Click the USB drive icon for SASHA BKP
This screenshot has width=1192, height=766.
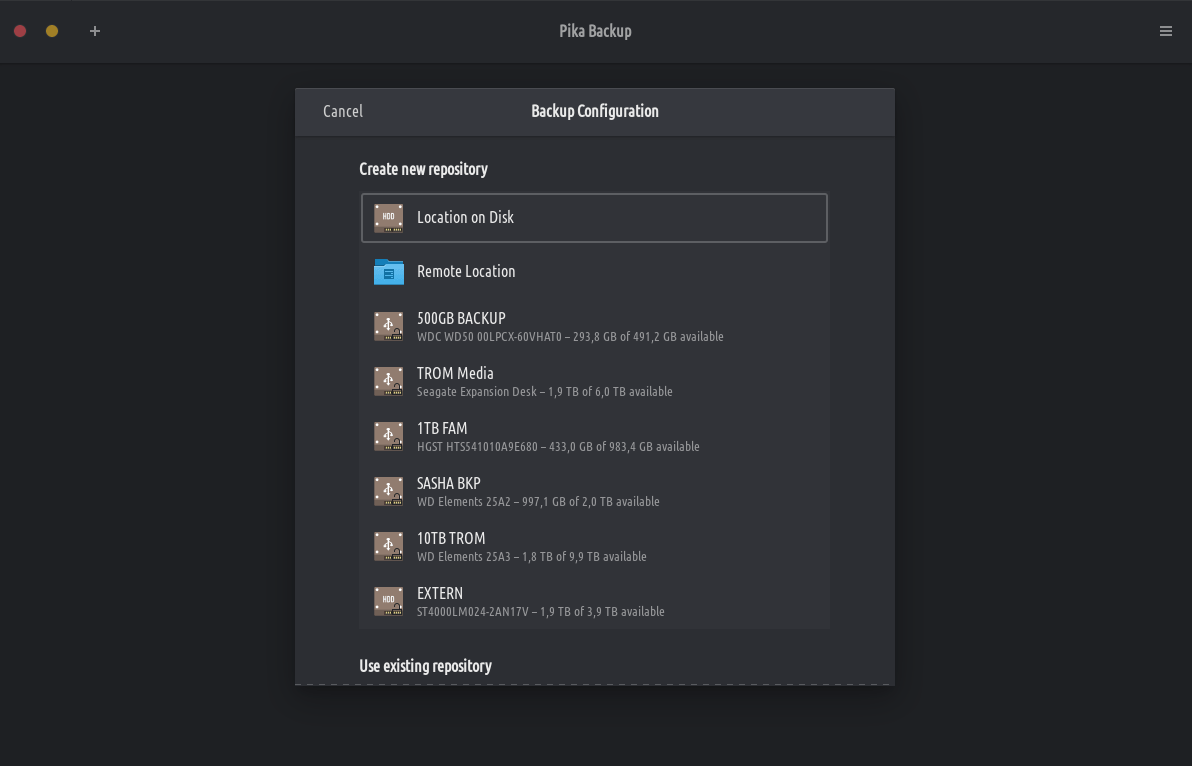coord(389,492)
